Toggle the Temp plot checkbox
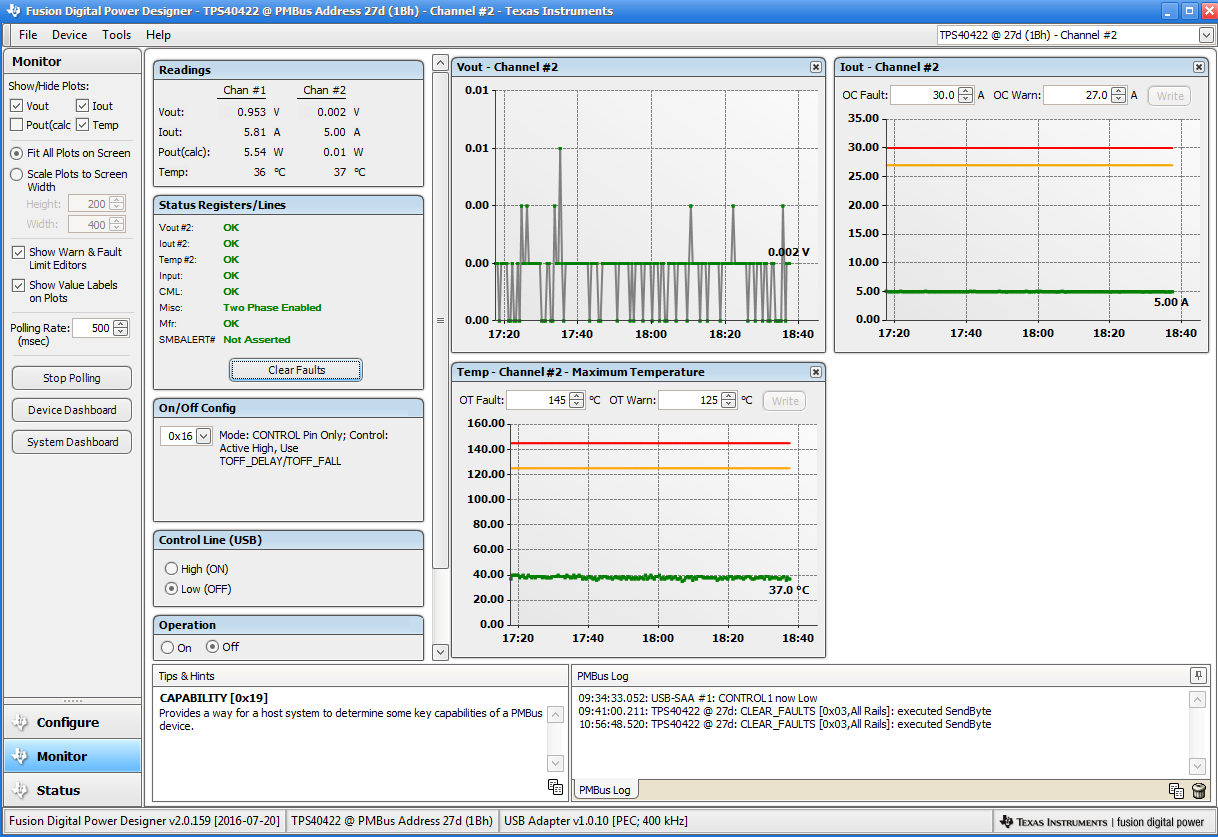This screenshot has width=1218, height=837. point(82,125)
